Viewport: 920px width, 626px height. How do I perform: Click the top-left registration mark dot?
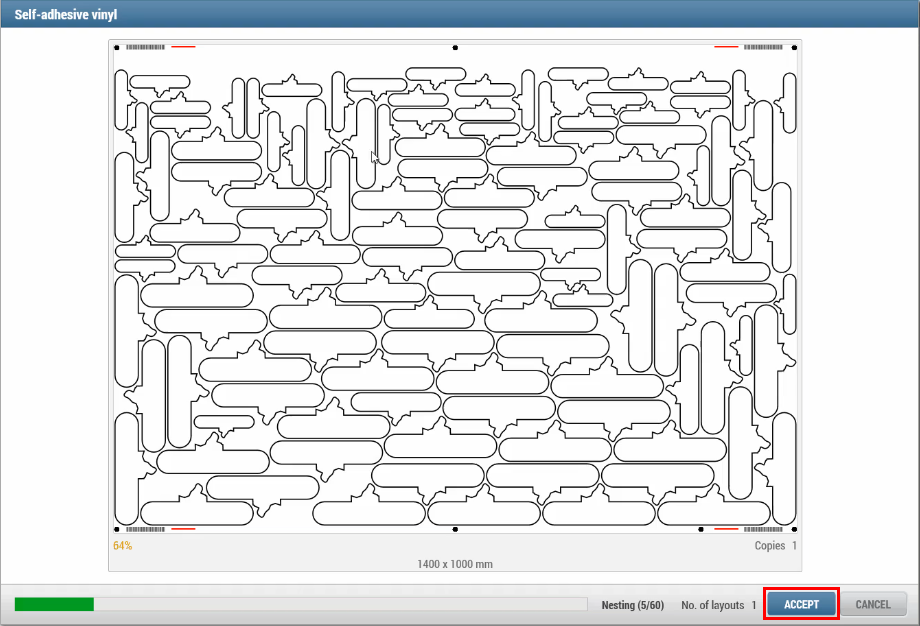117,47
